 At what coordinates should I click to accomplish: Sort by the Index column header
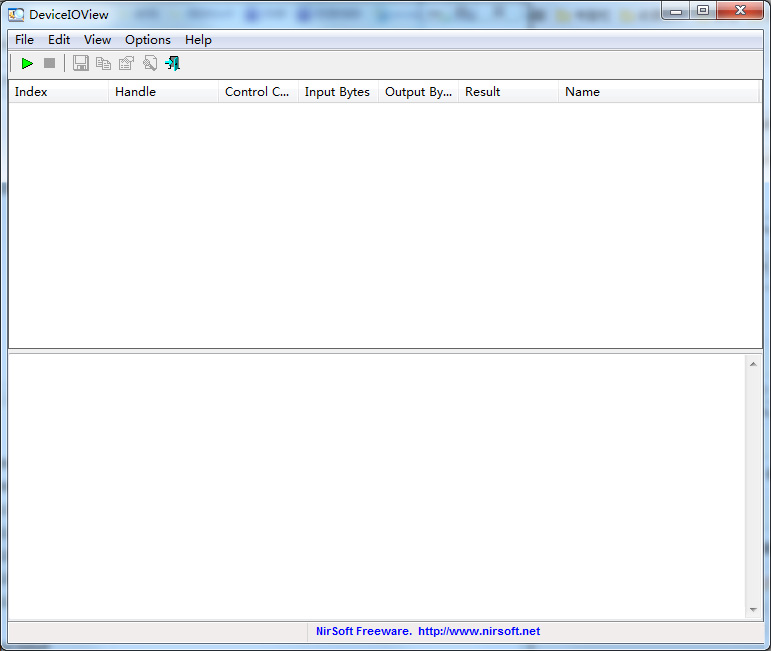point(59,92)
